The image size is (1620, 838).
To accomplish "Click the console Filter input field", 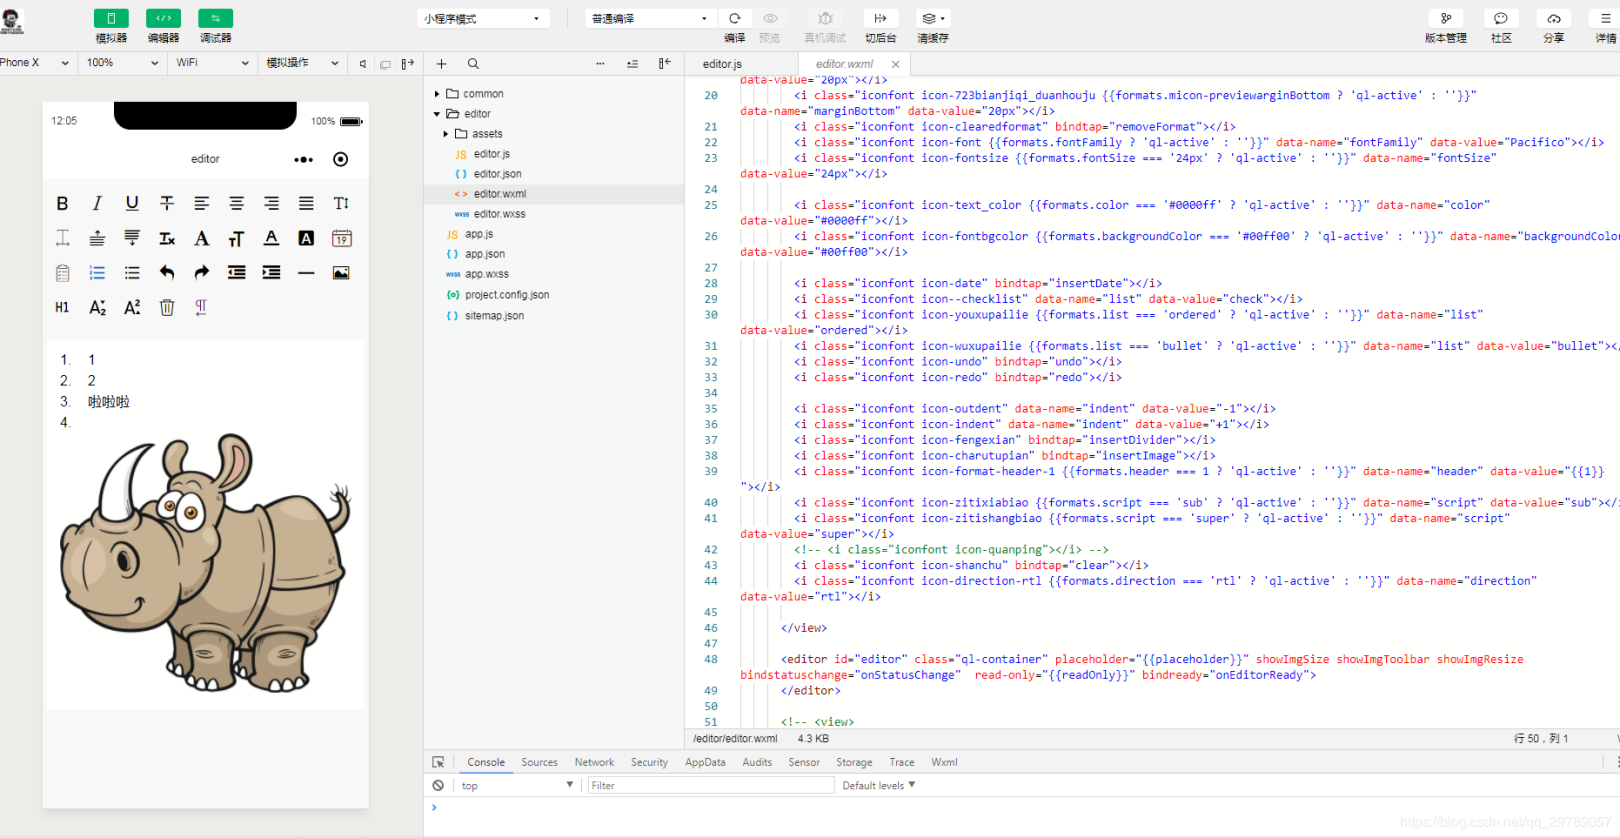I will click(710, 786).
